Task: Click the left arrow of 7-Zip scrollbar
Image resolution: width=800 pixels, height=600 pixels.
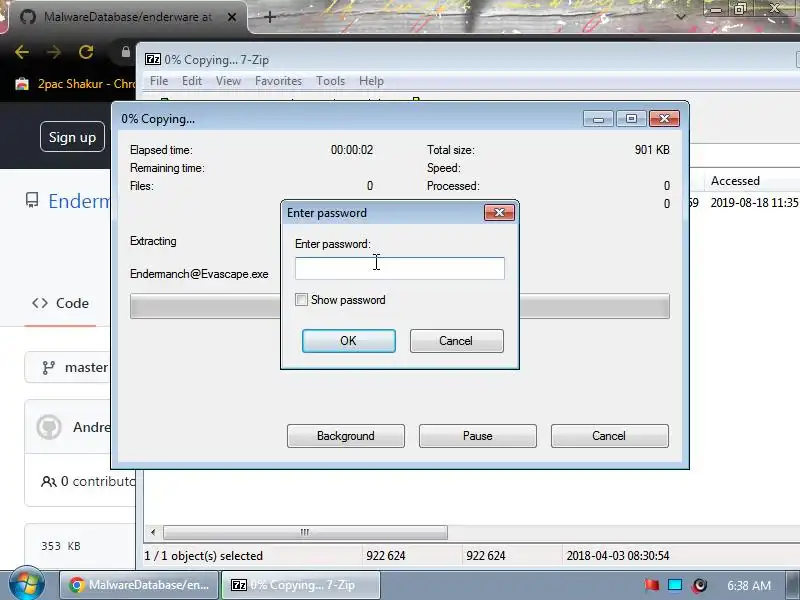Action: (153, 532)
